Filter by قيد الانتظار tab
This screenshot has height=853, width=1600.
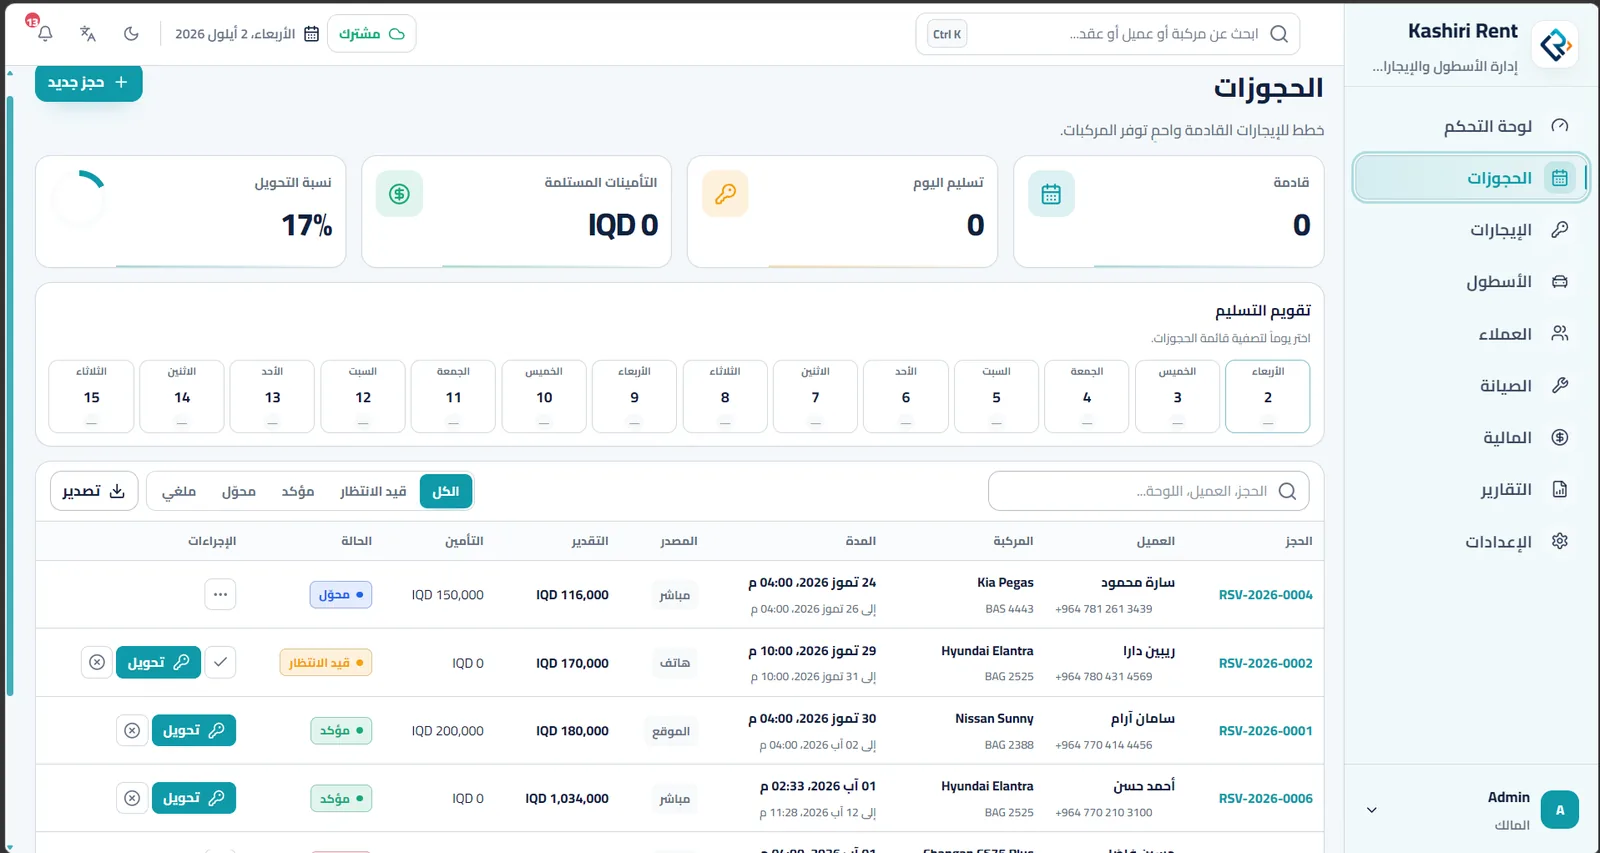tap(373, 491)
